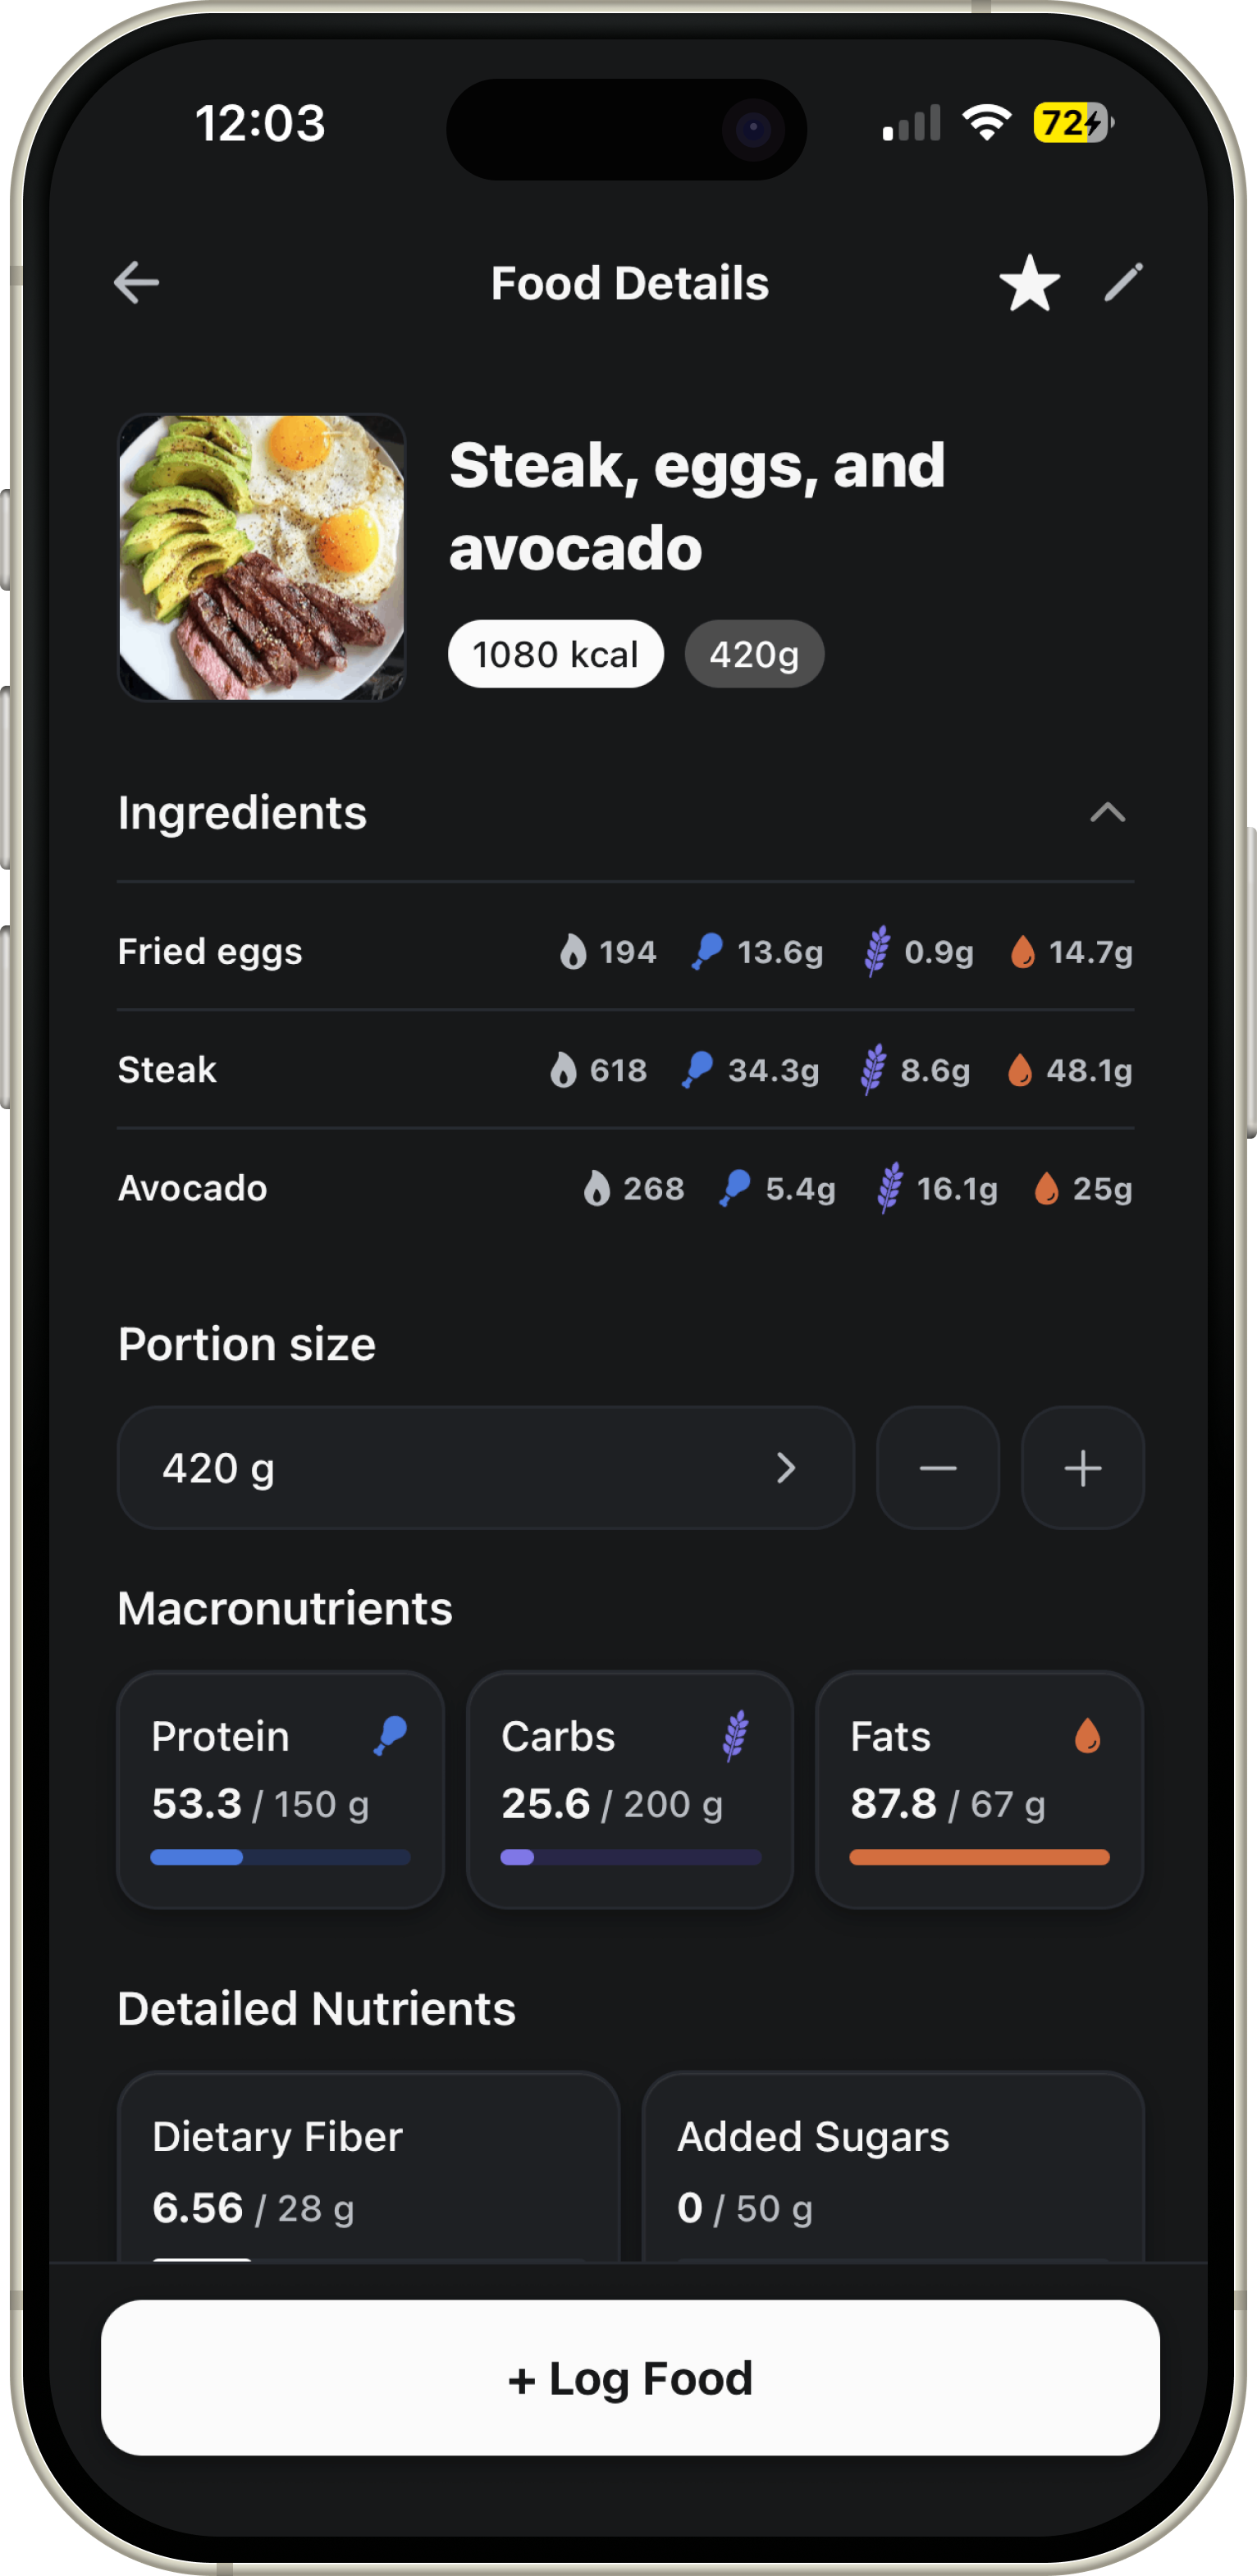Click the 420g weight badge

point(755,654)
